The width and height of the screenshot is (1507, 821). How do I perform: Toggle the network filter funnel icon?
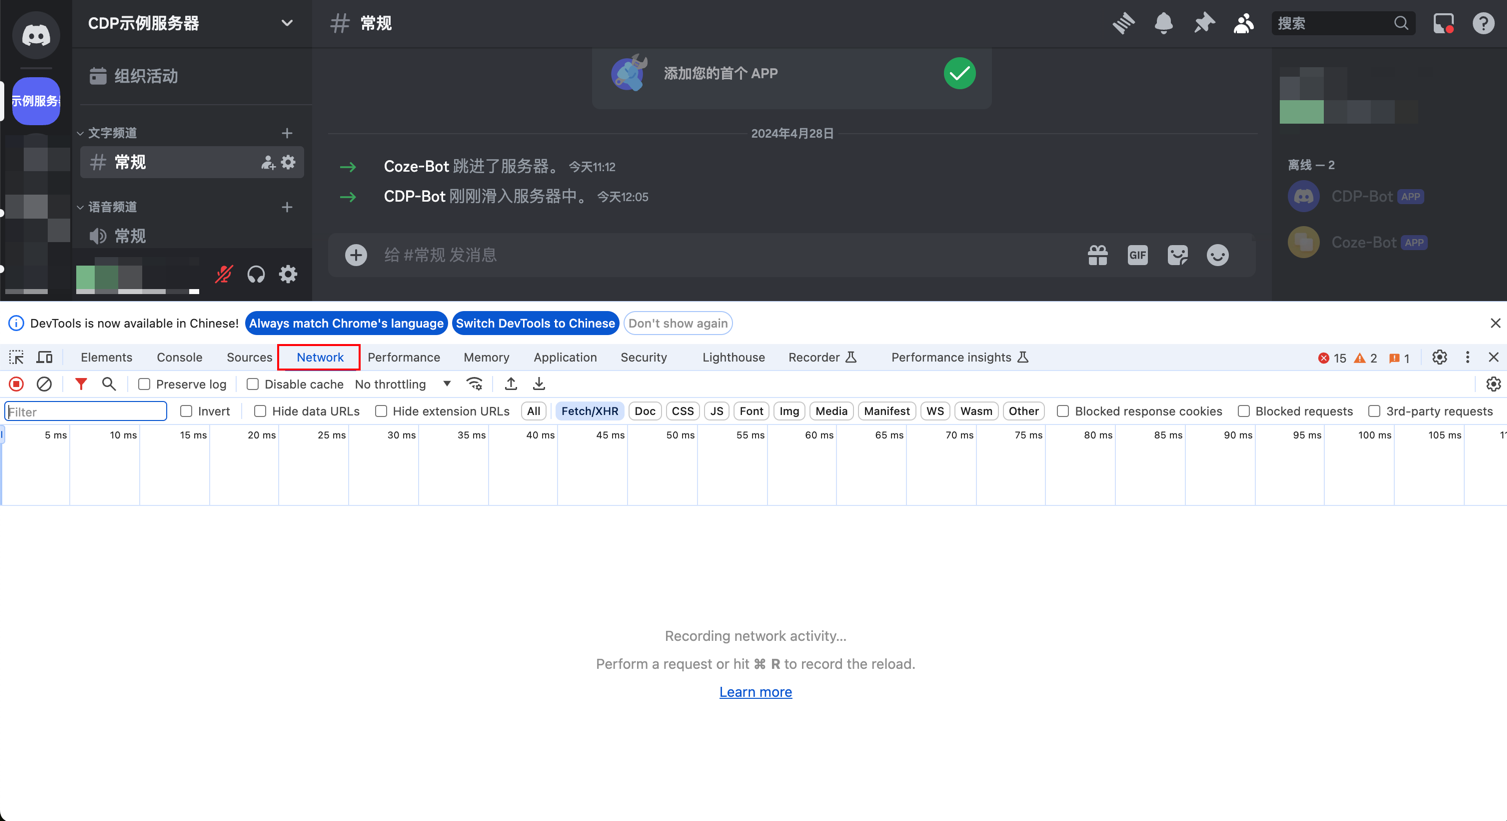pyautogui.click(x=81, y=384)
